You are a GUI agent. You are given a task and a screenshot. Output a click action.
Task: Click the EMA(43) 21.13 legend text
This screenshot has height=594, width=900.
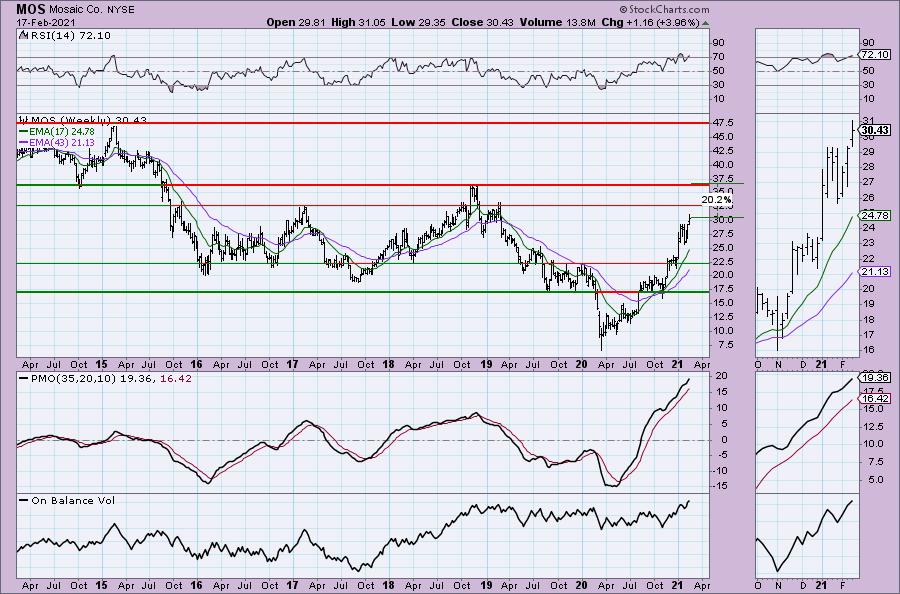pos(62,142)
